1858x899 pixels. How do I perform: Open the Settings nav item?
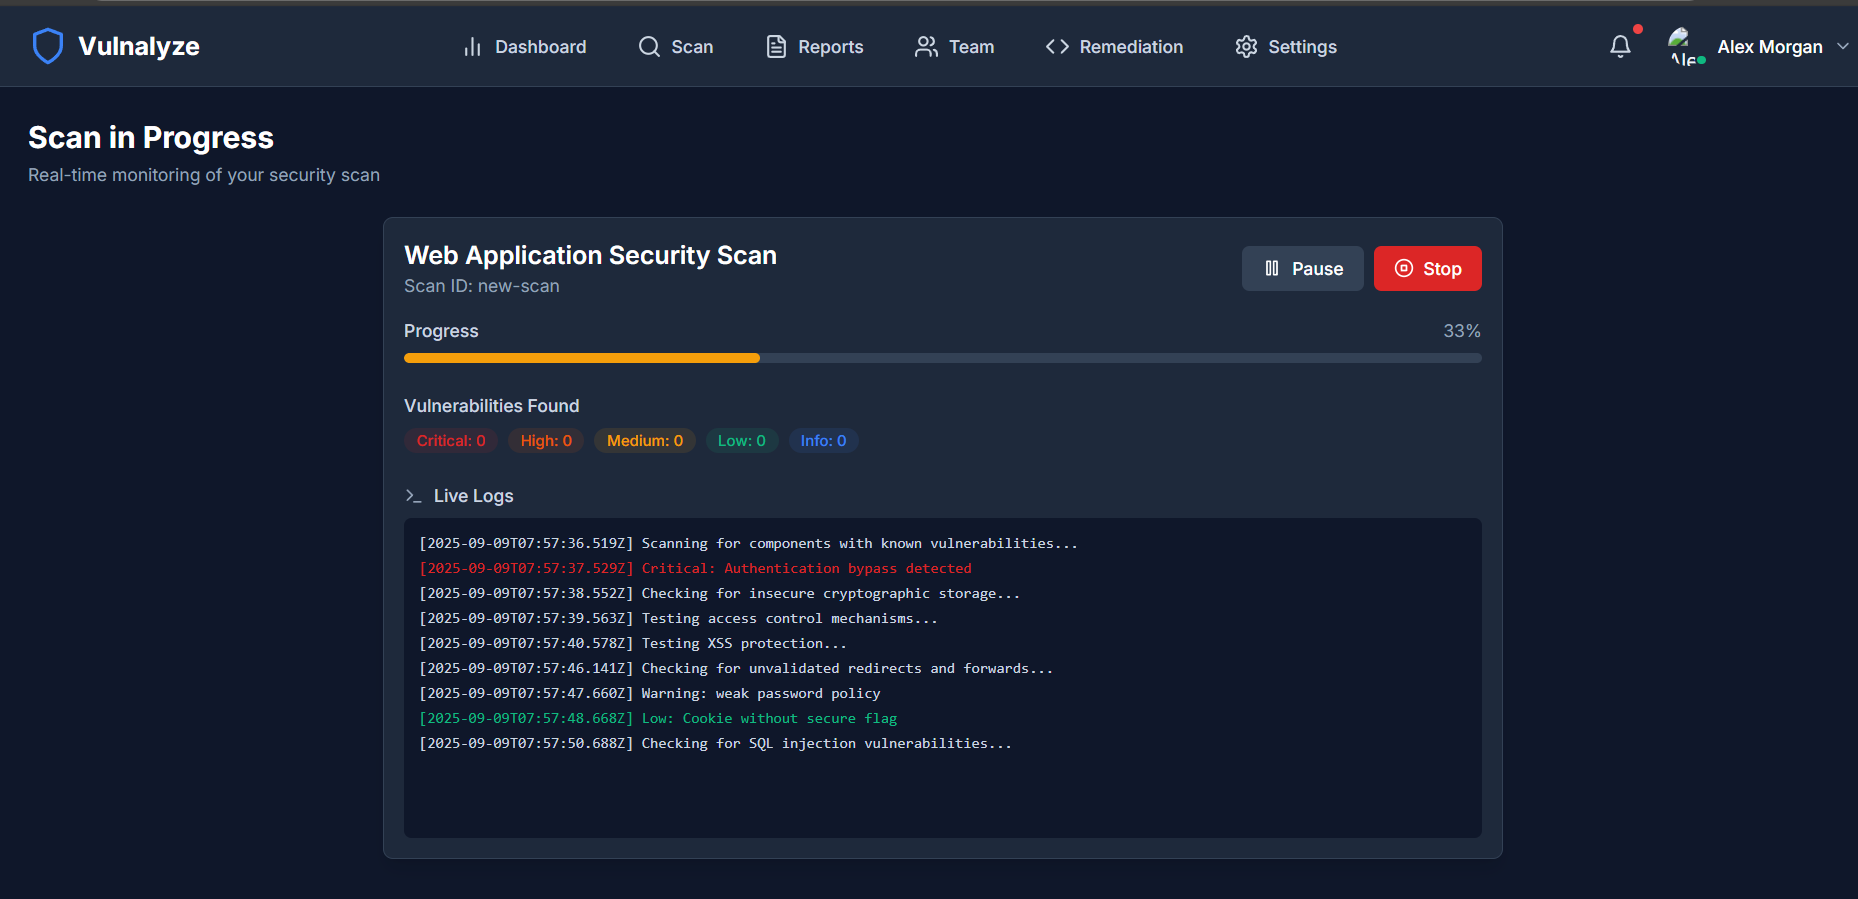click(x=1285, y=47)
